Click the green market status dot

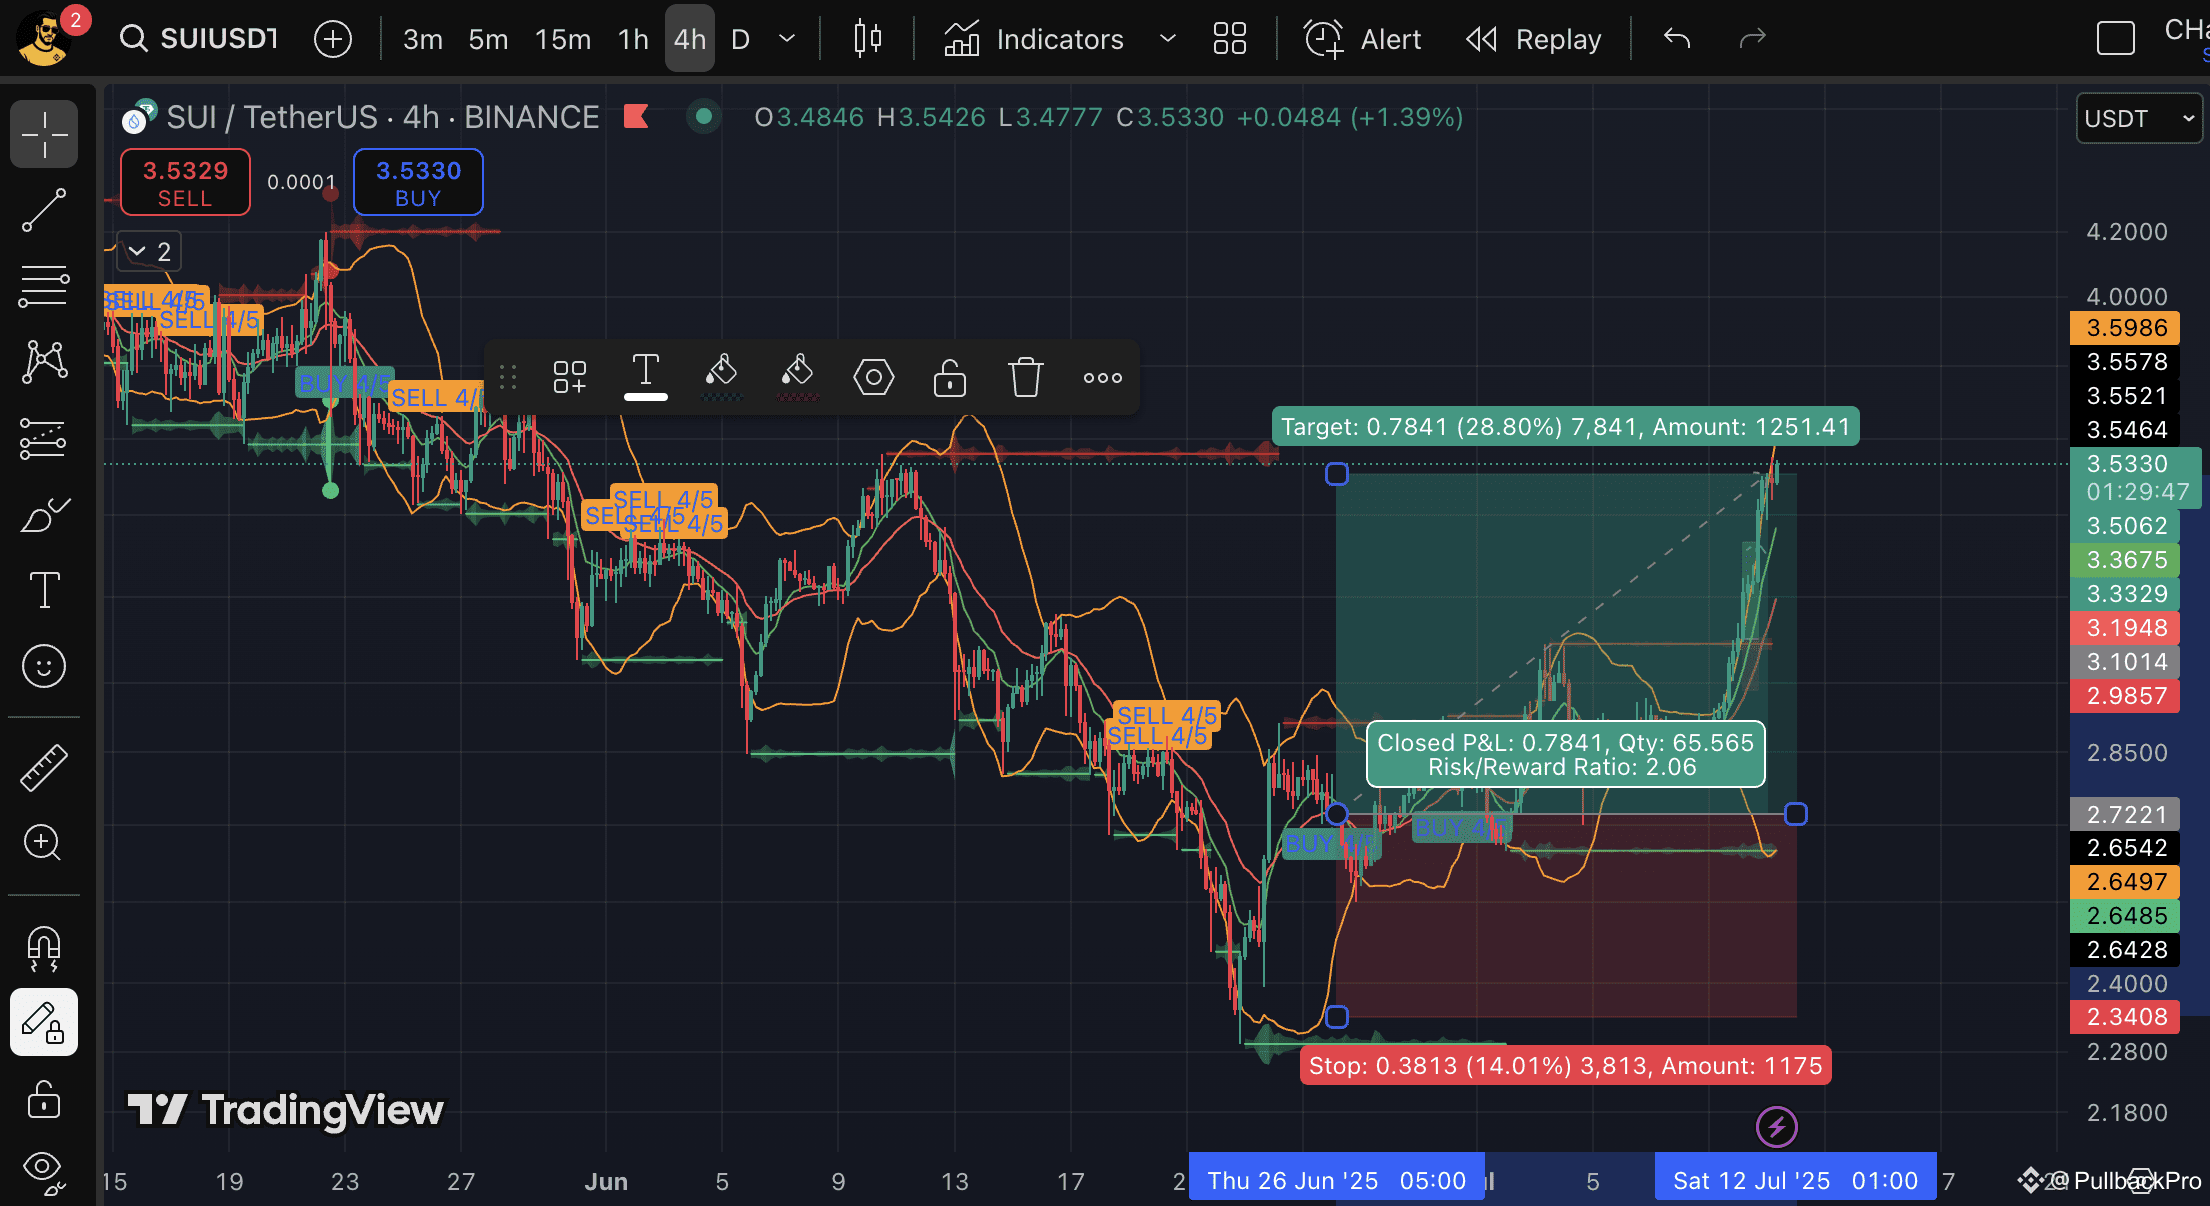pyautogui.click(x=704, y=117)
